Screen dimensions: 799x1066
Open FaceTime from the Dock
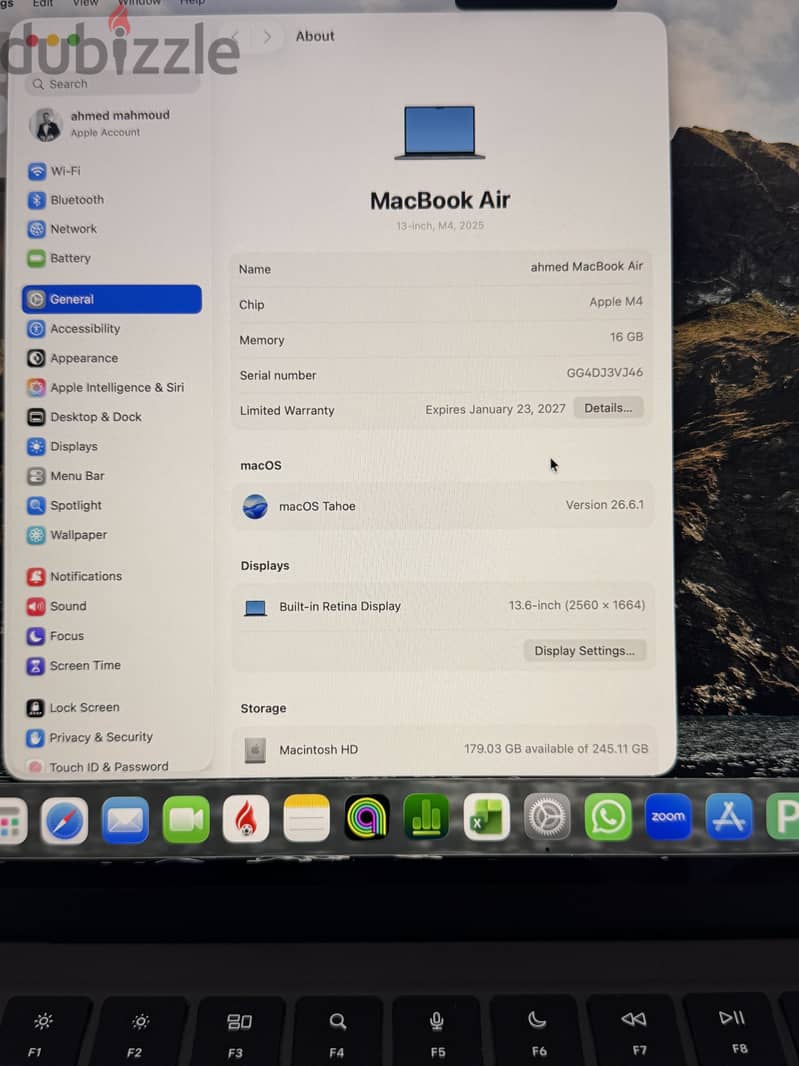pos(186,819)
